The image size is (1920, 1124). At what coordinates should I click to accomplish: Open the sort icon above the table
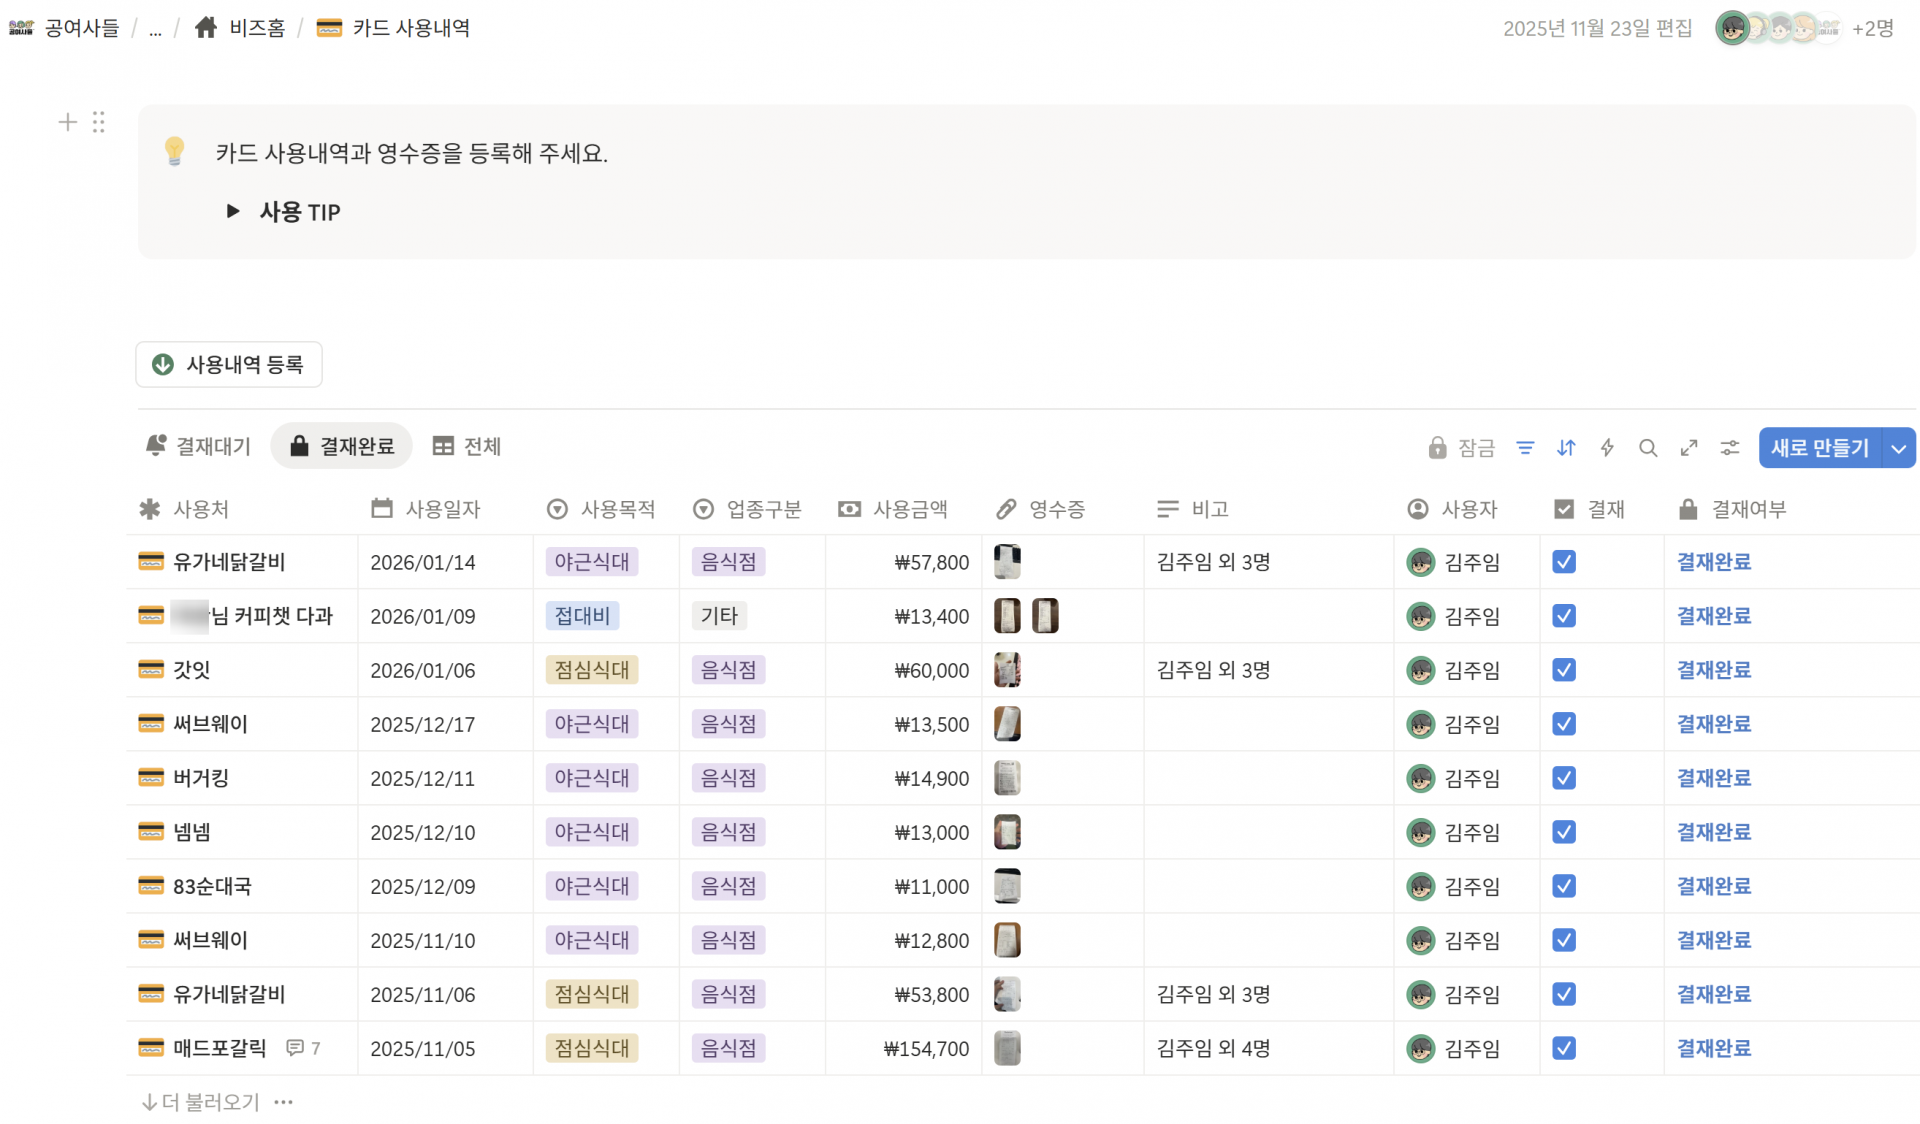pos(1566,448)
